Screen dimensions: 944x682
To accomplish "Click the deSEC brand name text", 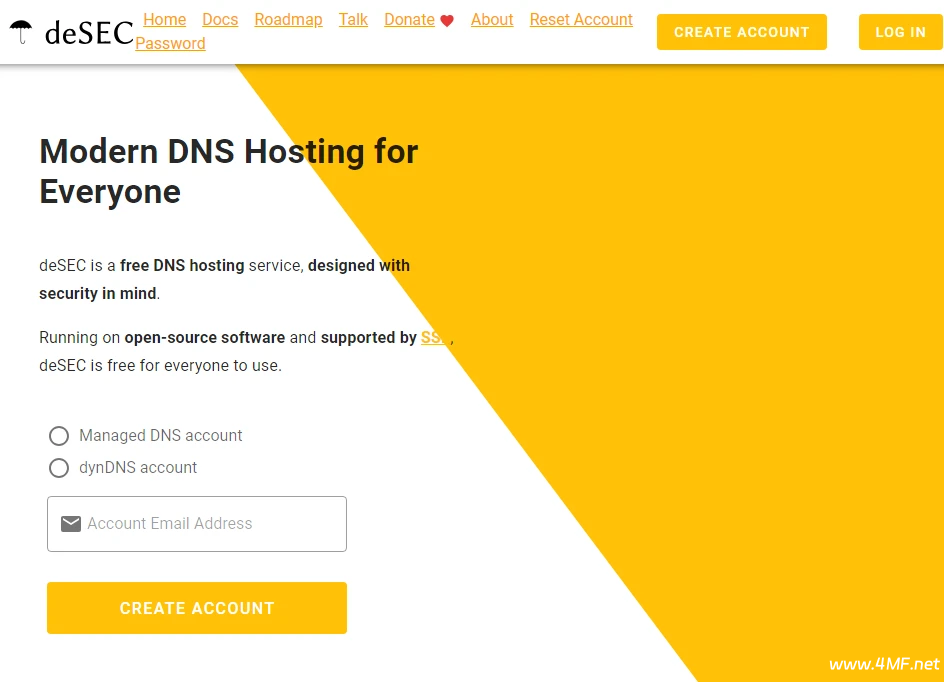I will tap(89, 33).
